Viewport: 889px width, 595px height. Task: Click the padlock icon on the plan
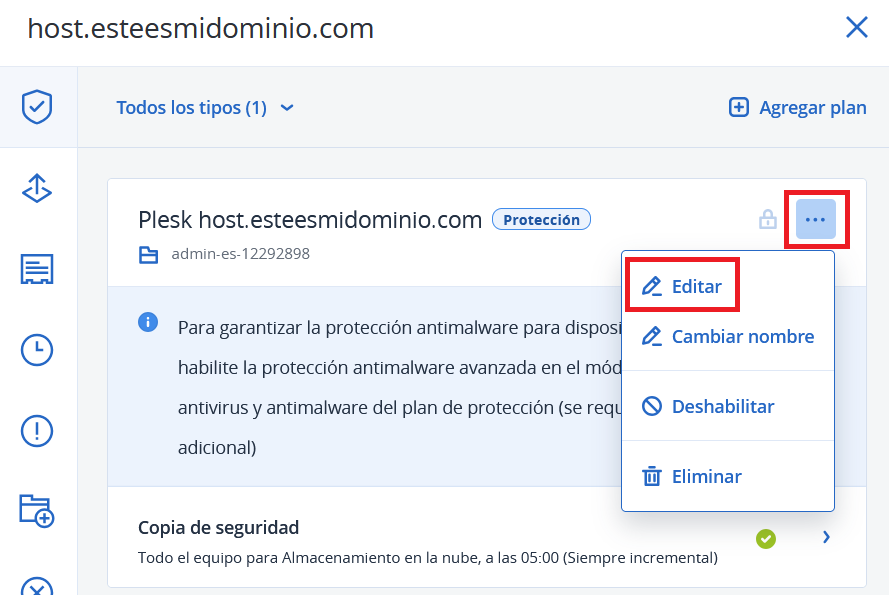(x=768, y=219)
